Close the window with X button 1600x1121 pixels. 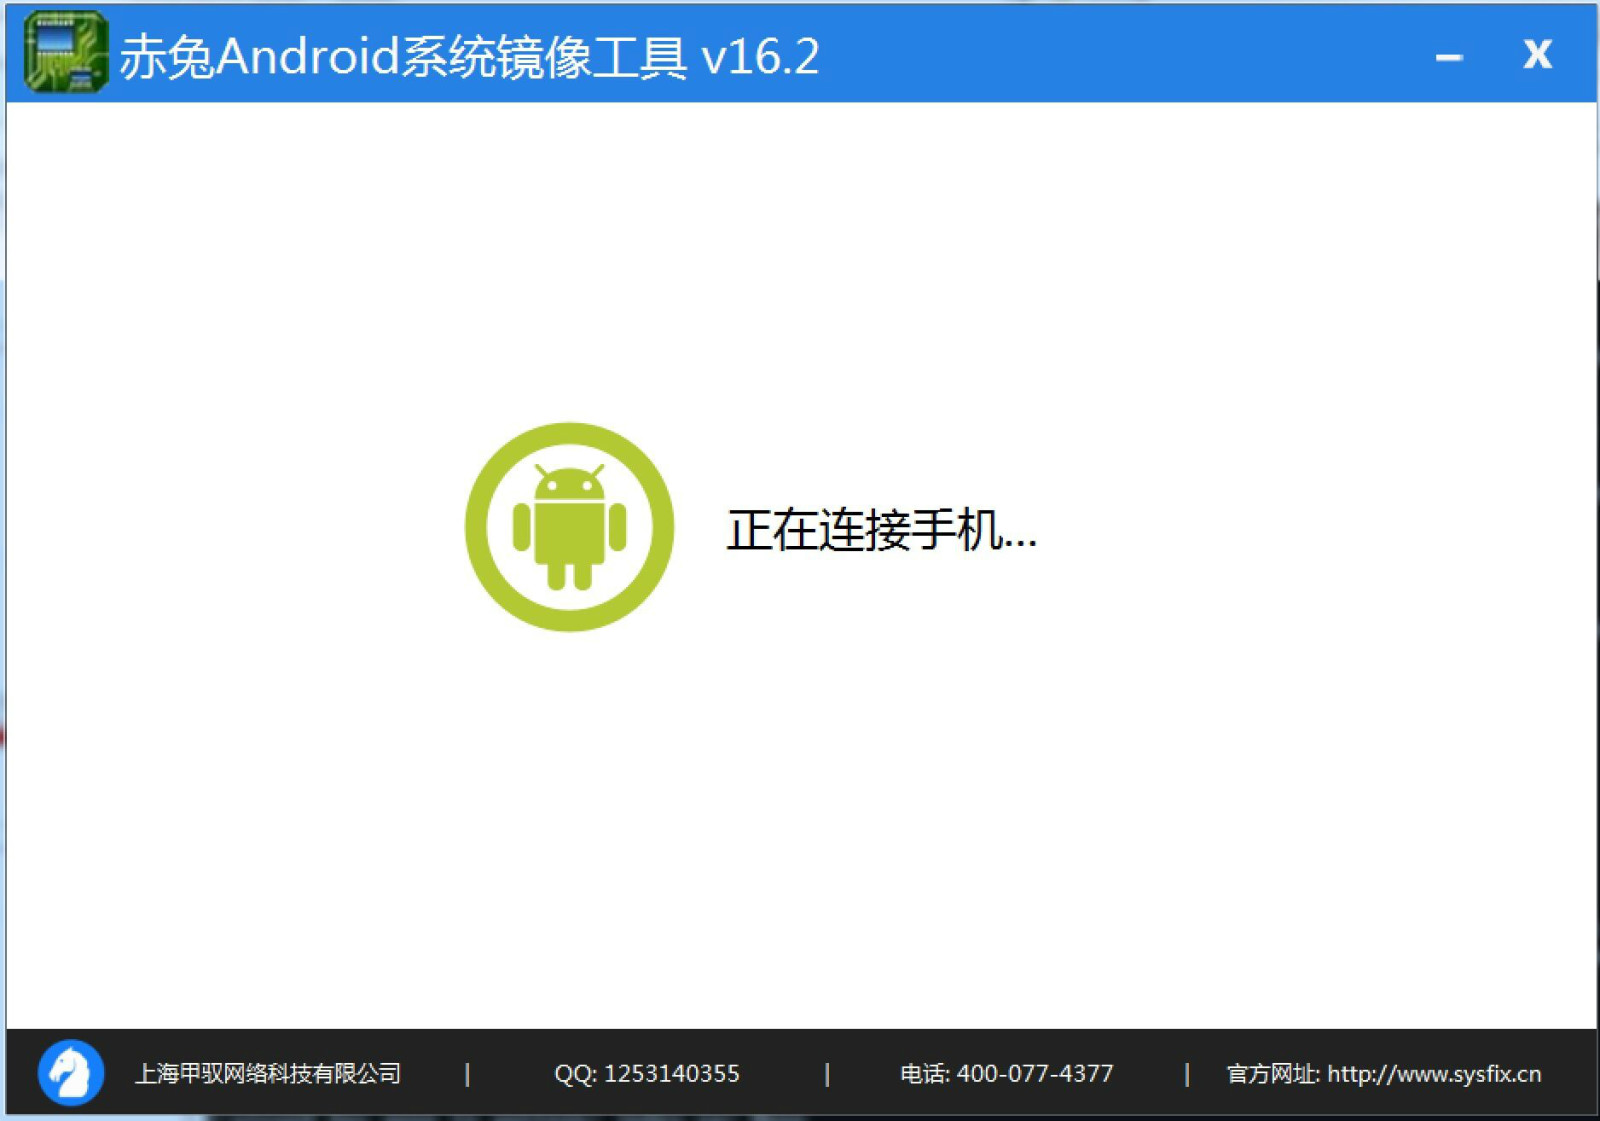tap(1537, 54)
